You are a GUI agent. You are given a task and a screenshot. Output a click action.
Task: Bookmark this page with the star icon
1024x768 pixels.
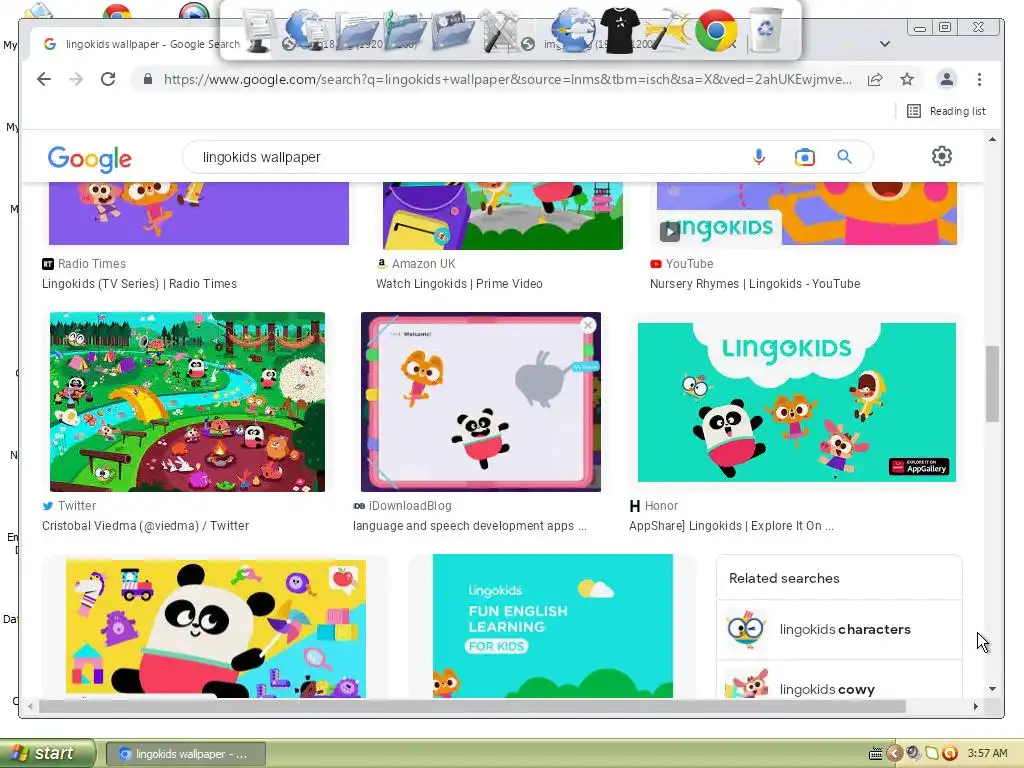(906, 80)
